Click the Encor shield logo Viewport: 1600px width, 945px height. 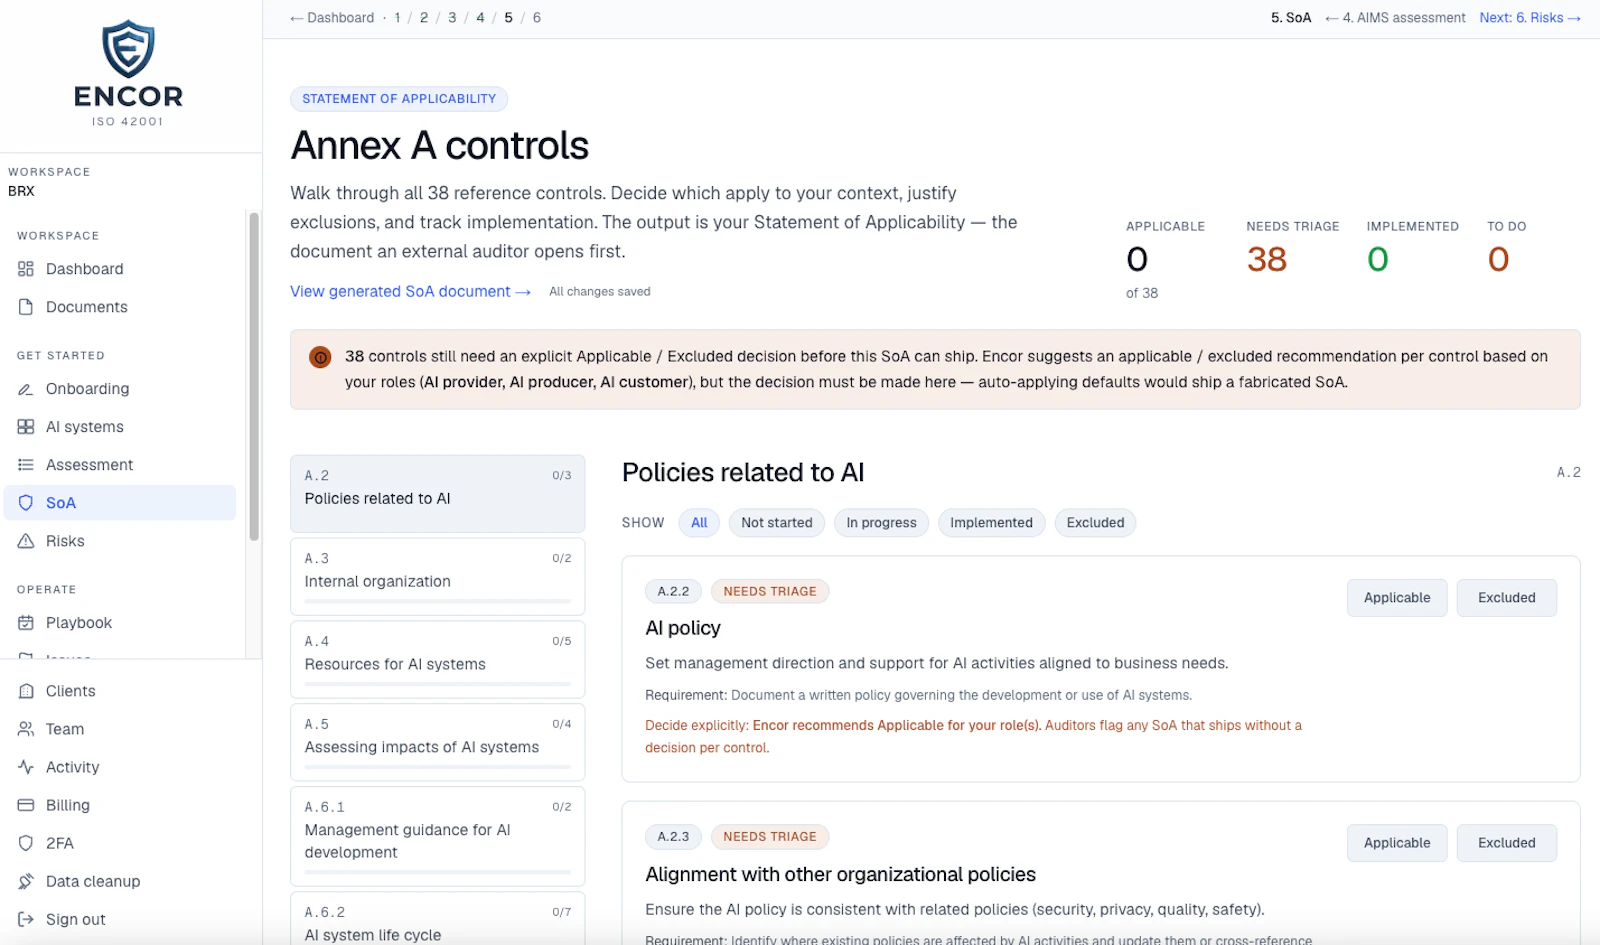coord(128,49)
